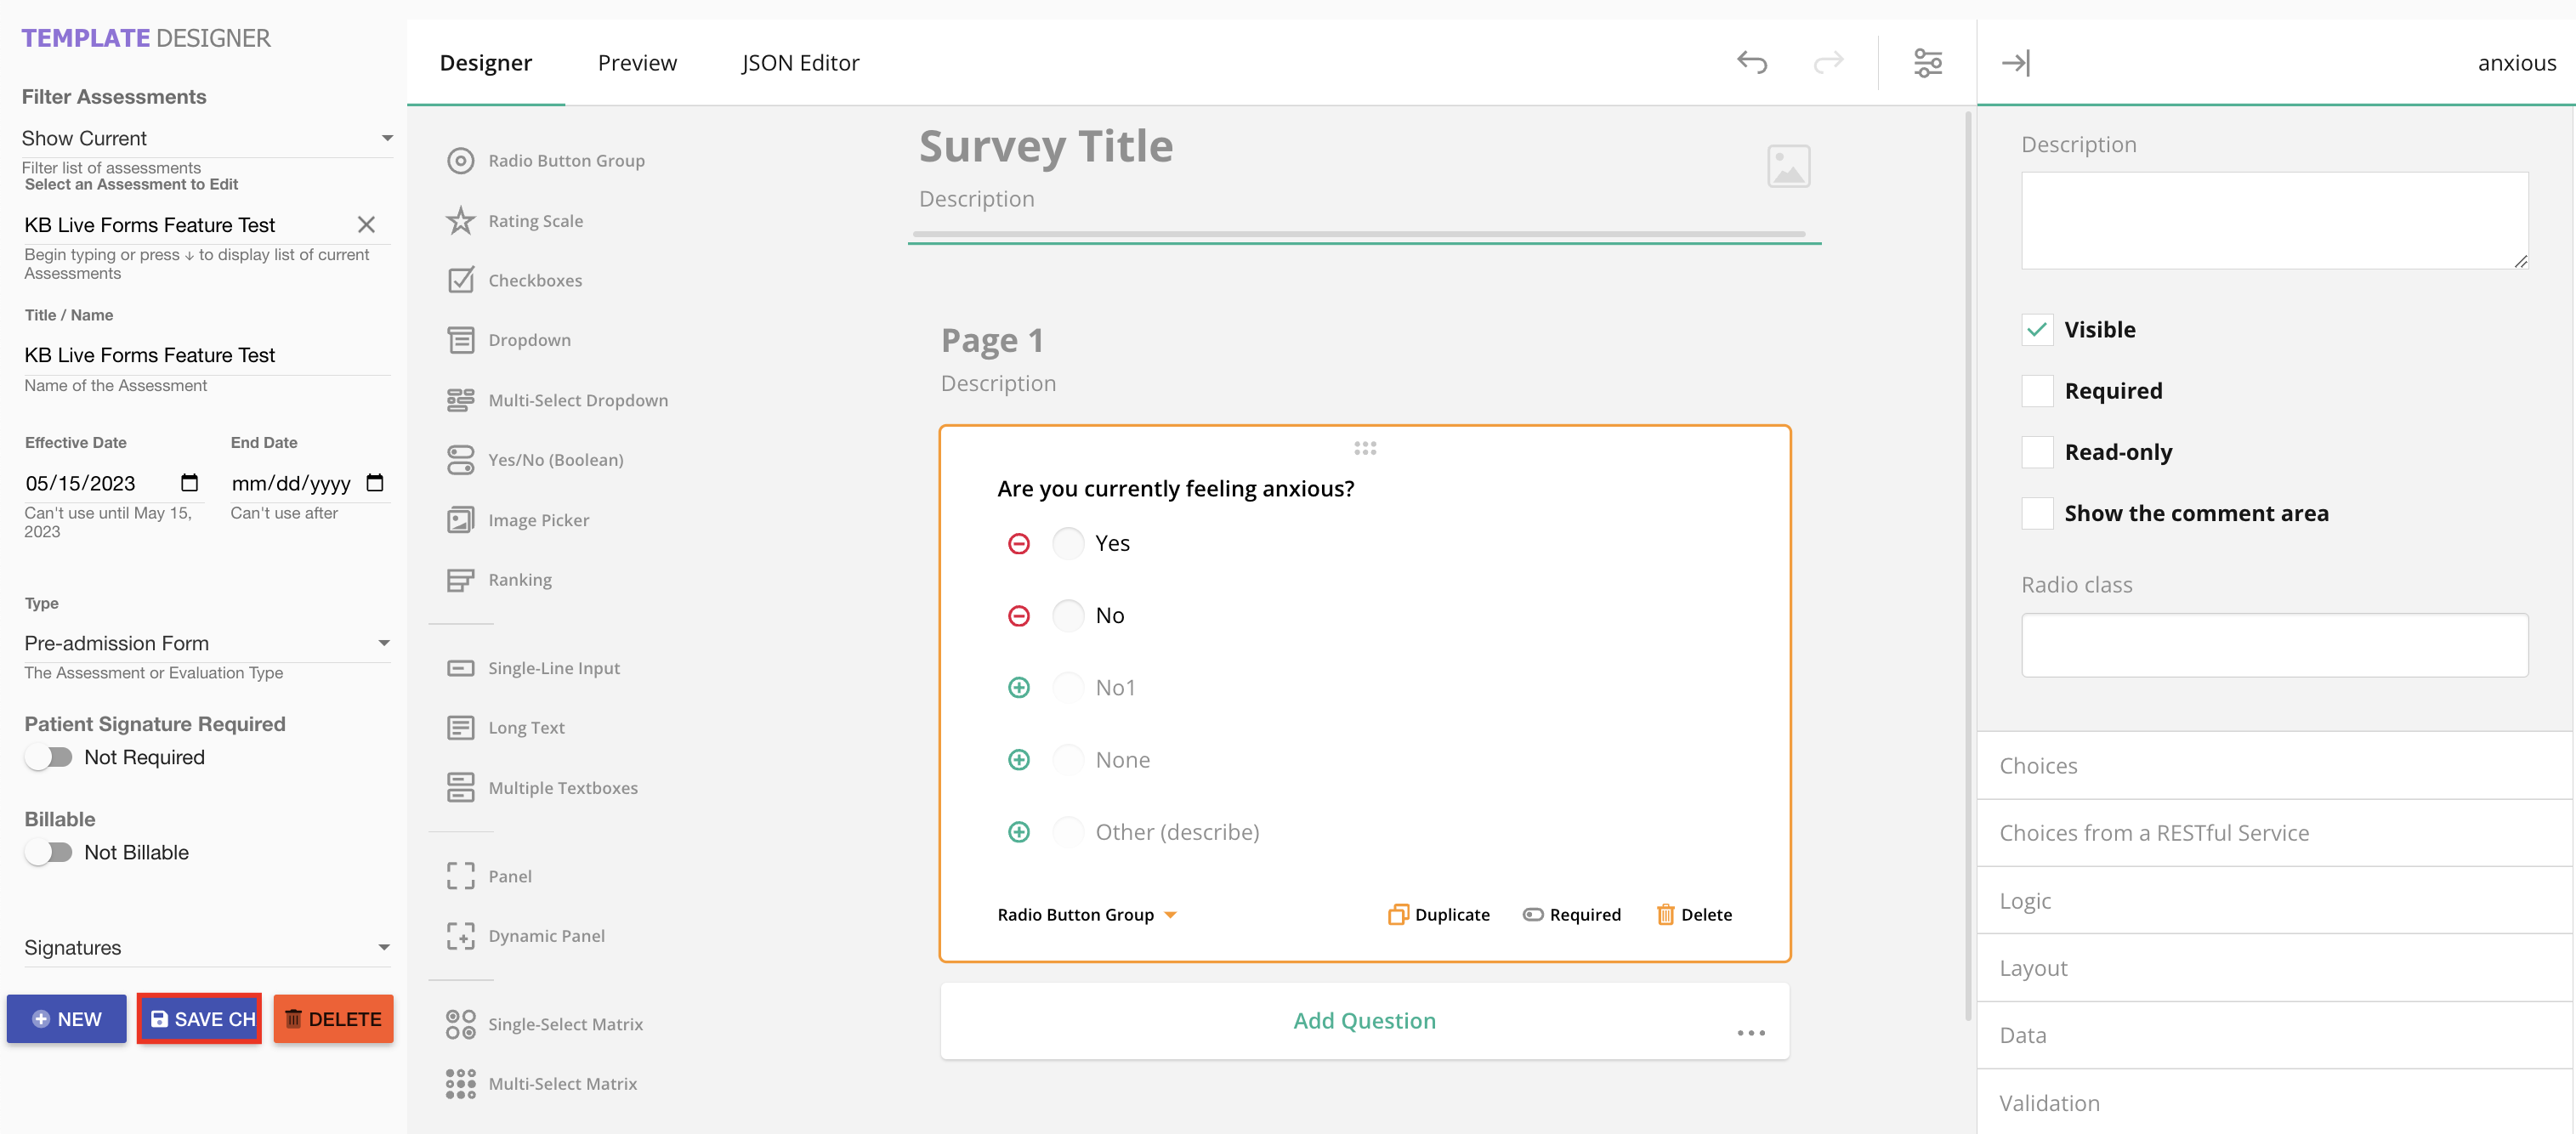The height and width of the screenshot is (1134, 2576).
Task: Enable the Required checkbox in properties
Action: [x=2037, y=391]
